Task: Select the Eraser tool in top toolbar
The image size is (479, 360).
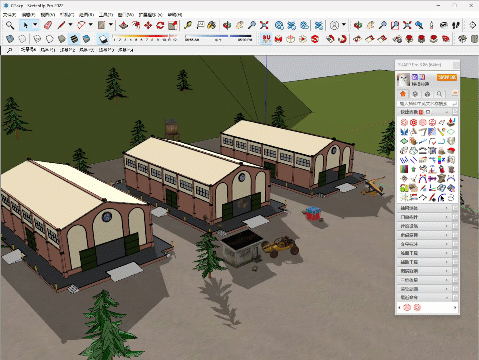Action: 48,25
